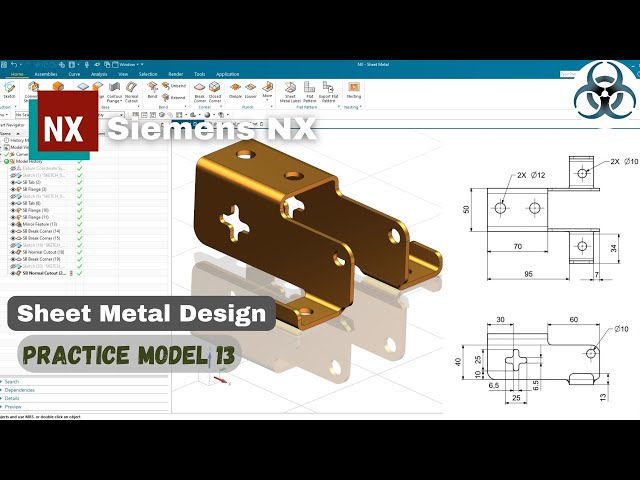This screenshot has width=640, height=480.
Task: Select the last SB Normal Cutout row
Action: coord(44,273)
